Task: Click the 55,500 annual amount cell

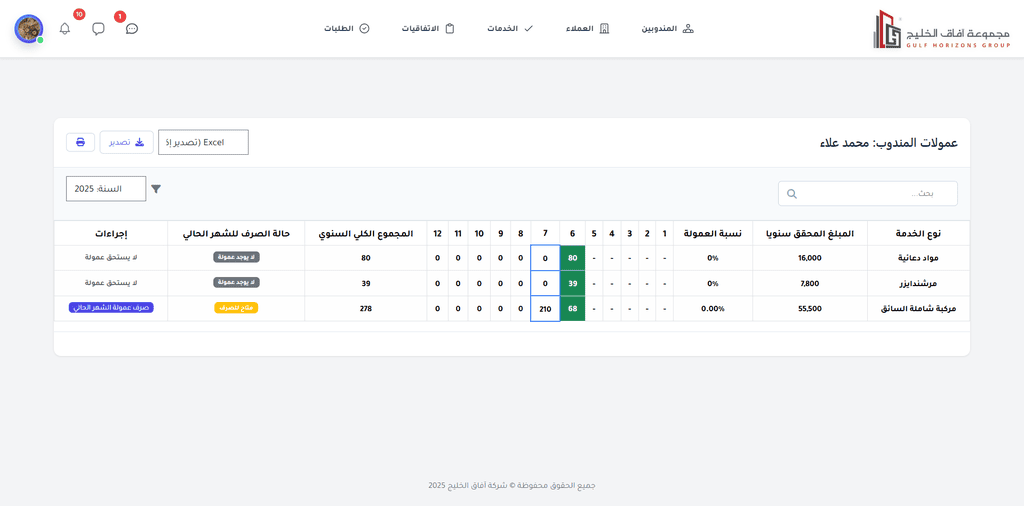Action: pos(810,308)
